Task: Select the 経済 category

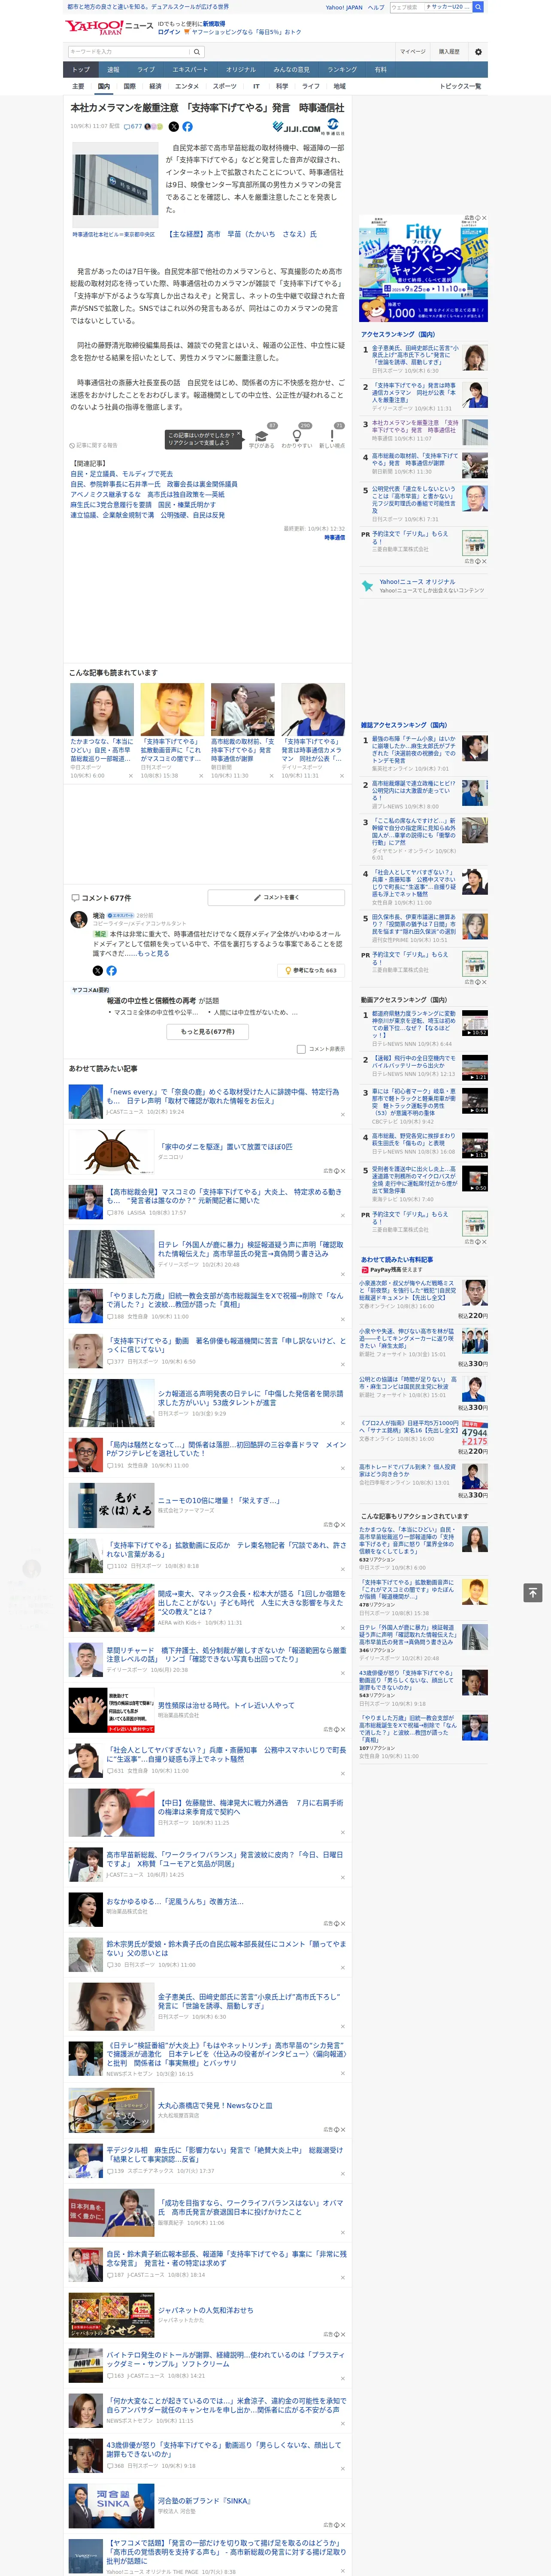Action: (155, 86)
